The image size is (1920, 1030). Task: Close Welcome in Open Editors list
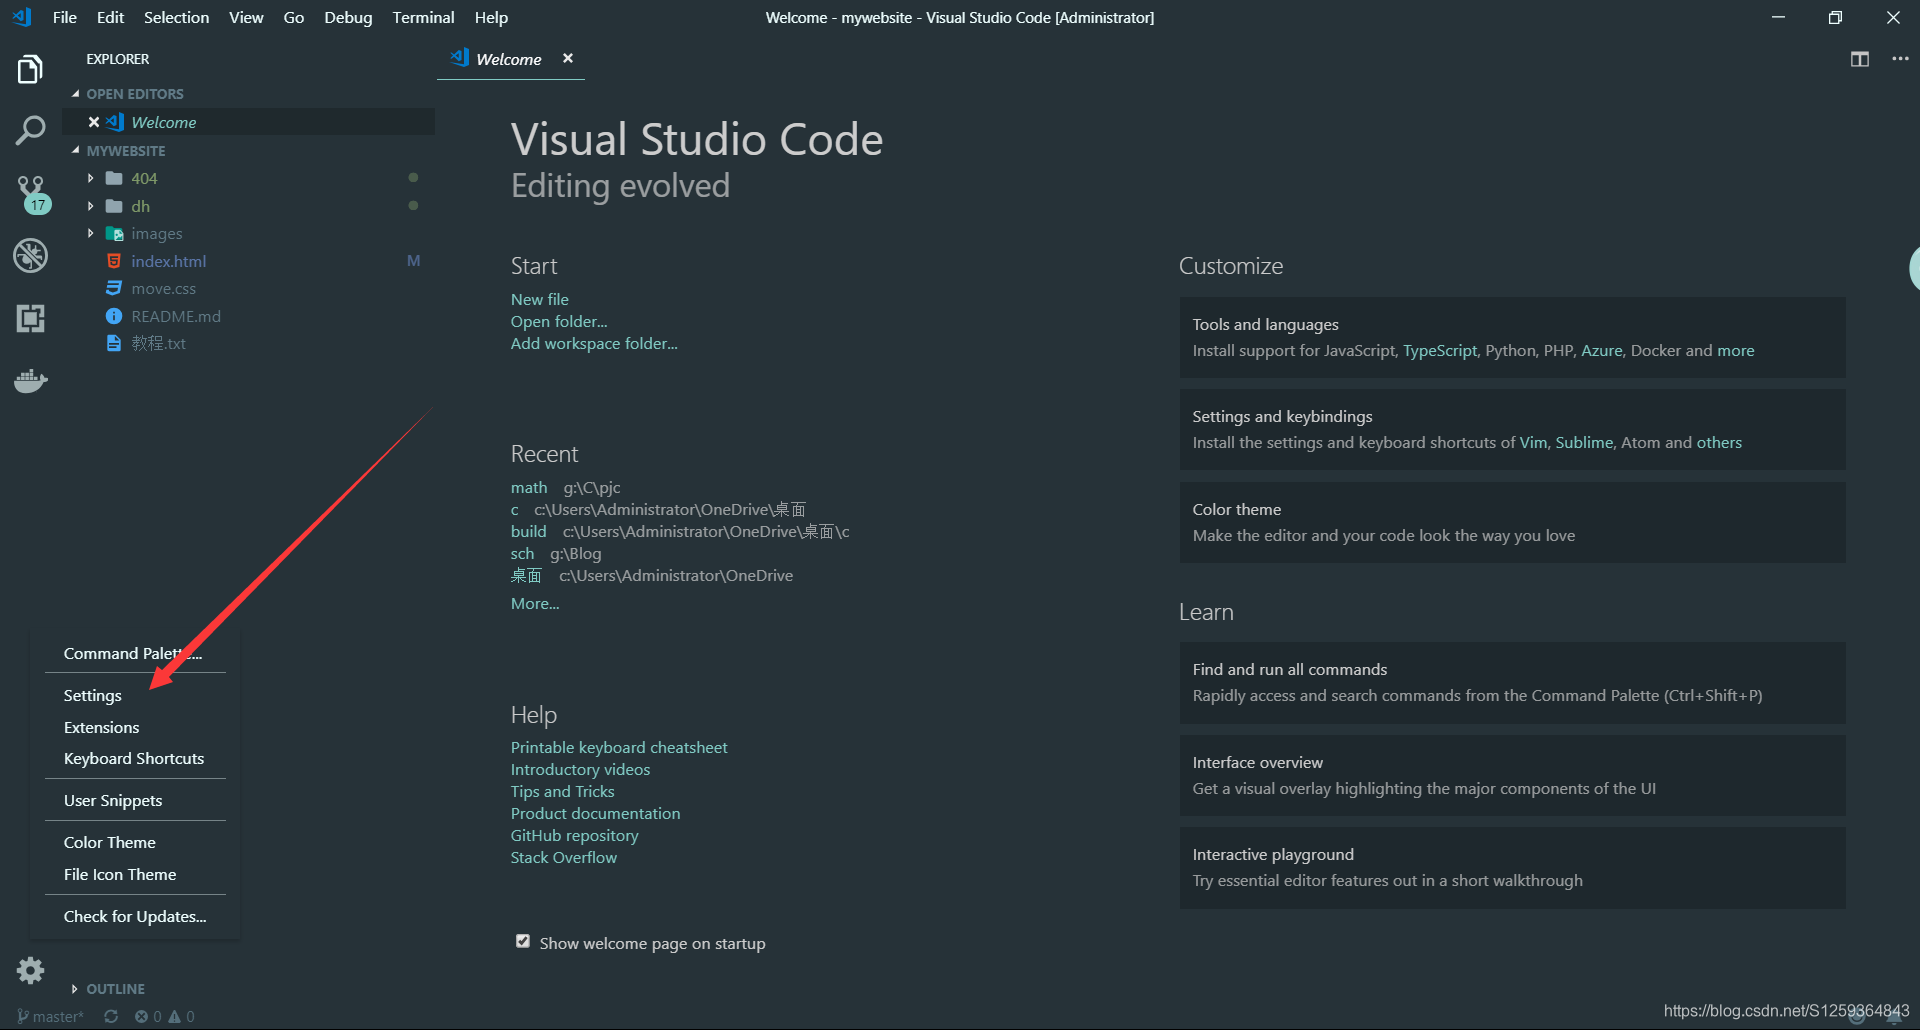point(93,122)
